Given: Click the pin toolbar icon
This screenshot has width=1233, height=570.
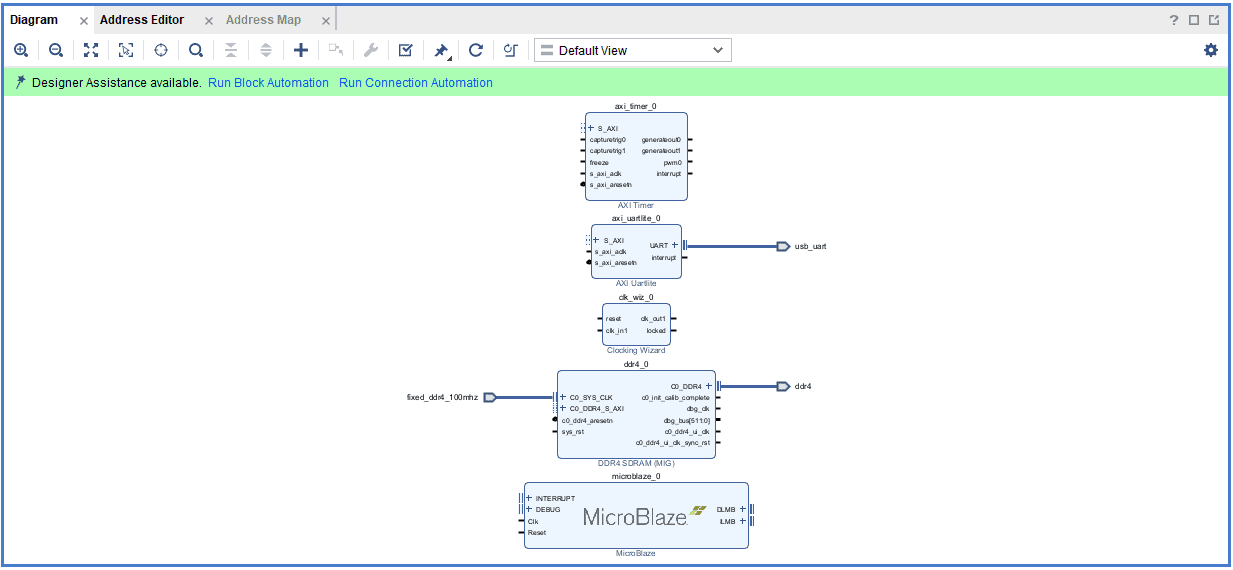Looking at the screenshot, I should [x=440, y=50].
